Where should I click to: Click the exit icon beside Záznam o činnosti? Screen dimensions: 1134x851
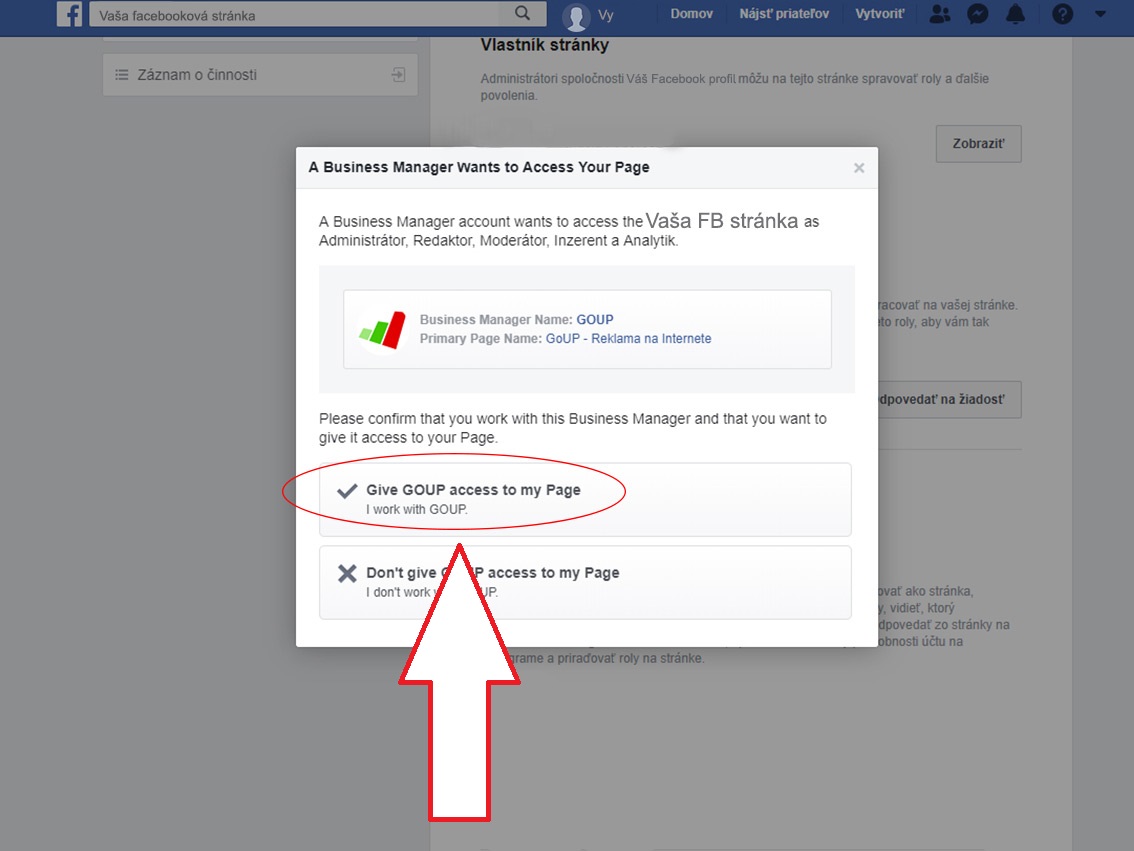pyautogui.click(x=398, y=74)
